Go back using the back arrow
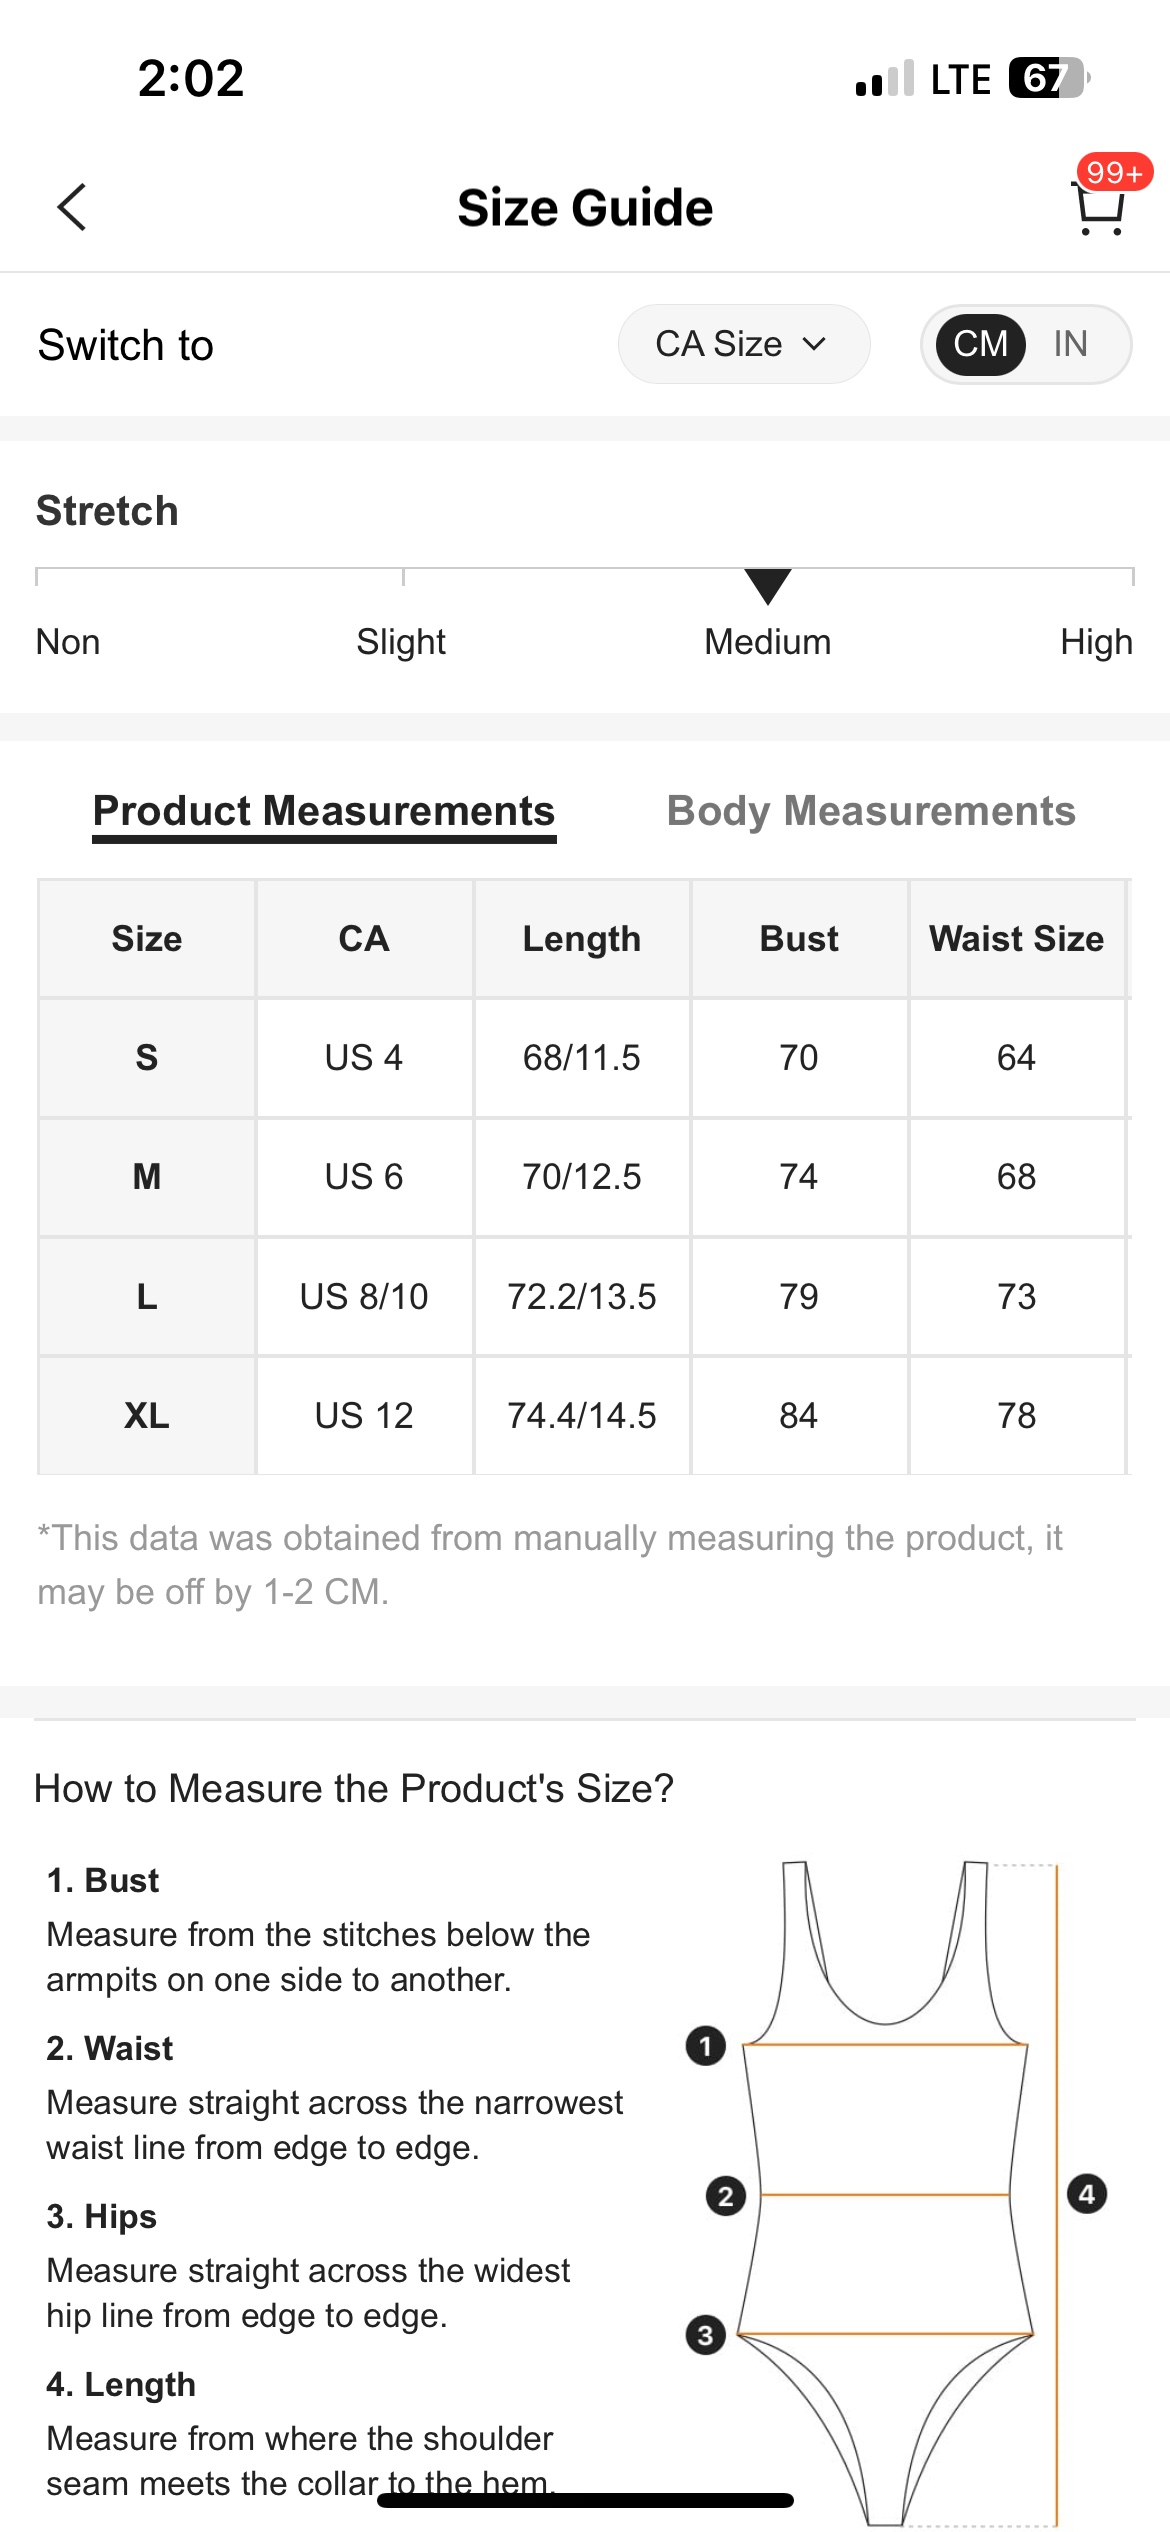Viewport: 1170px width, 2532px height. pos(70,207)
